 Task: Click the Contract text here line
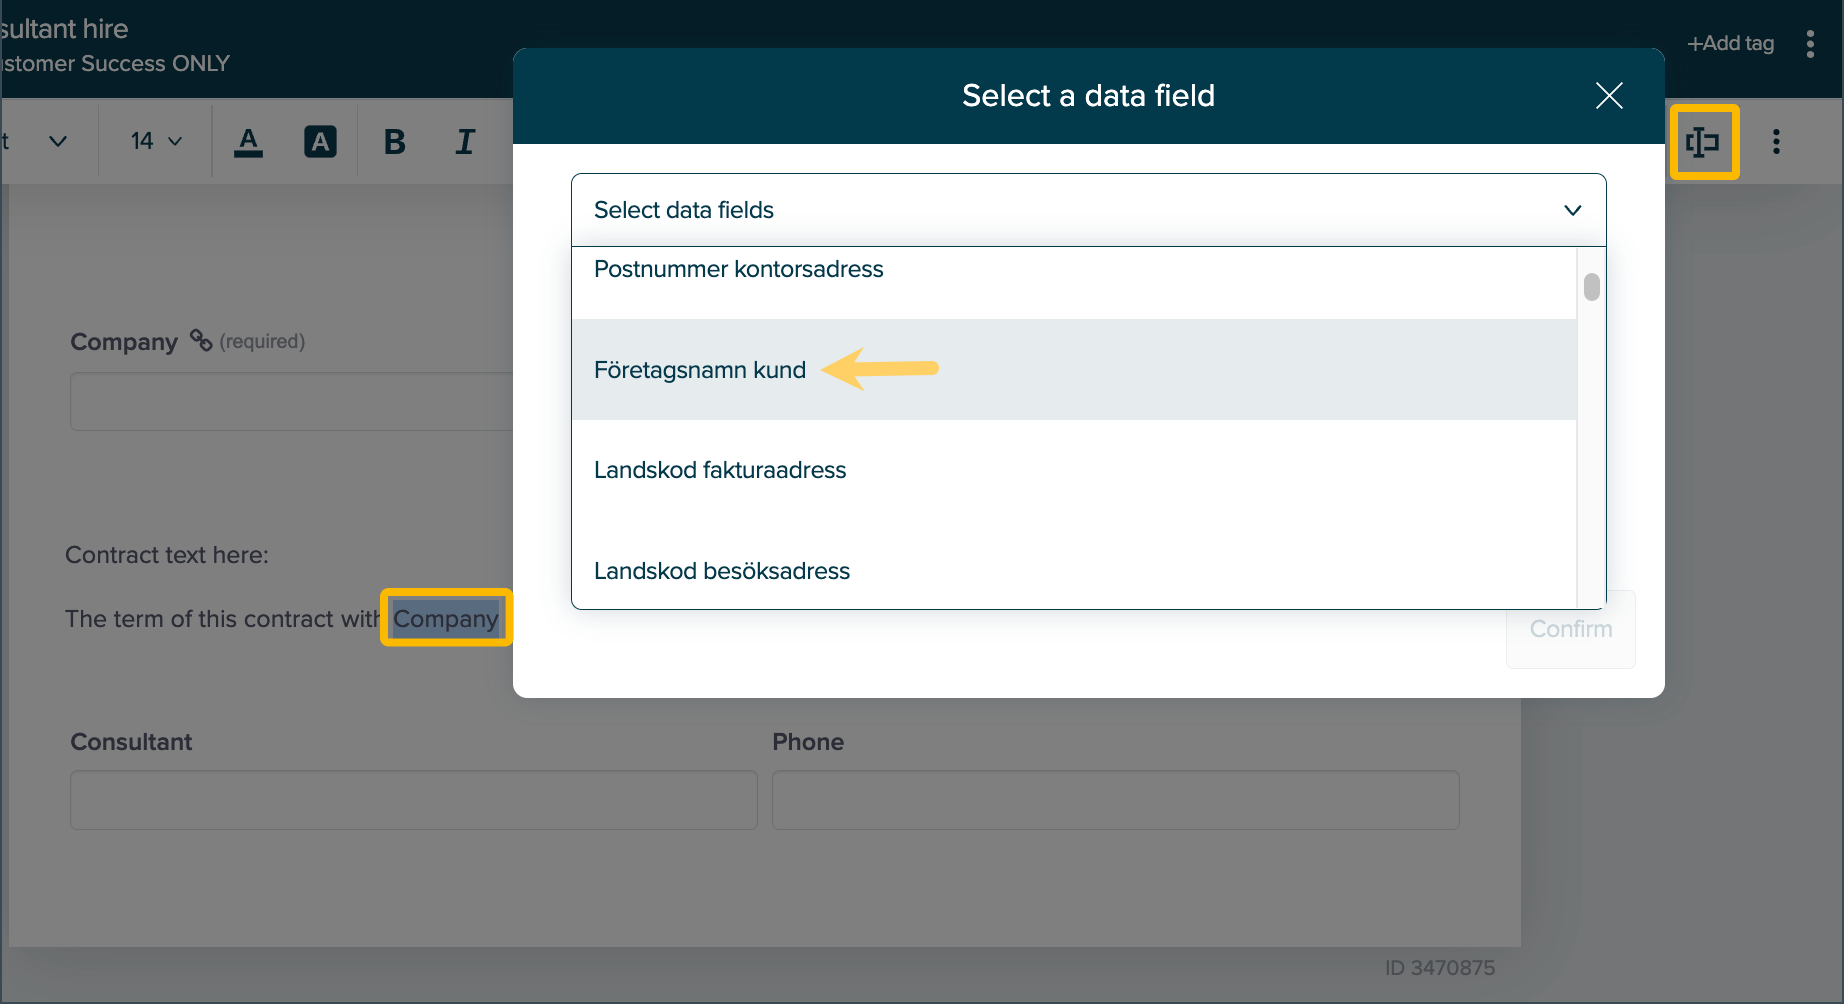tap(167, 555)
